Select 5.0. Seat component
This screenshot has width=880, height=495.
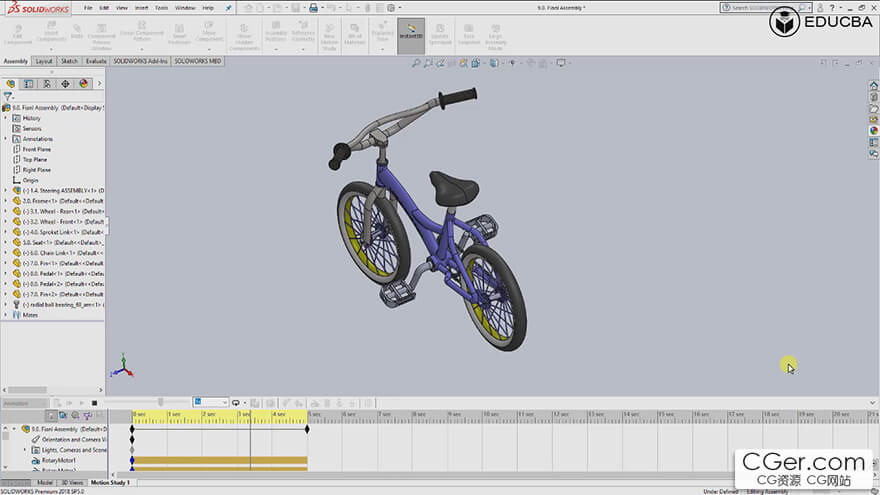point(58,242)
